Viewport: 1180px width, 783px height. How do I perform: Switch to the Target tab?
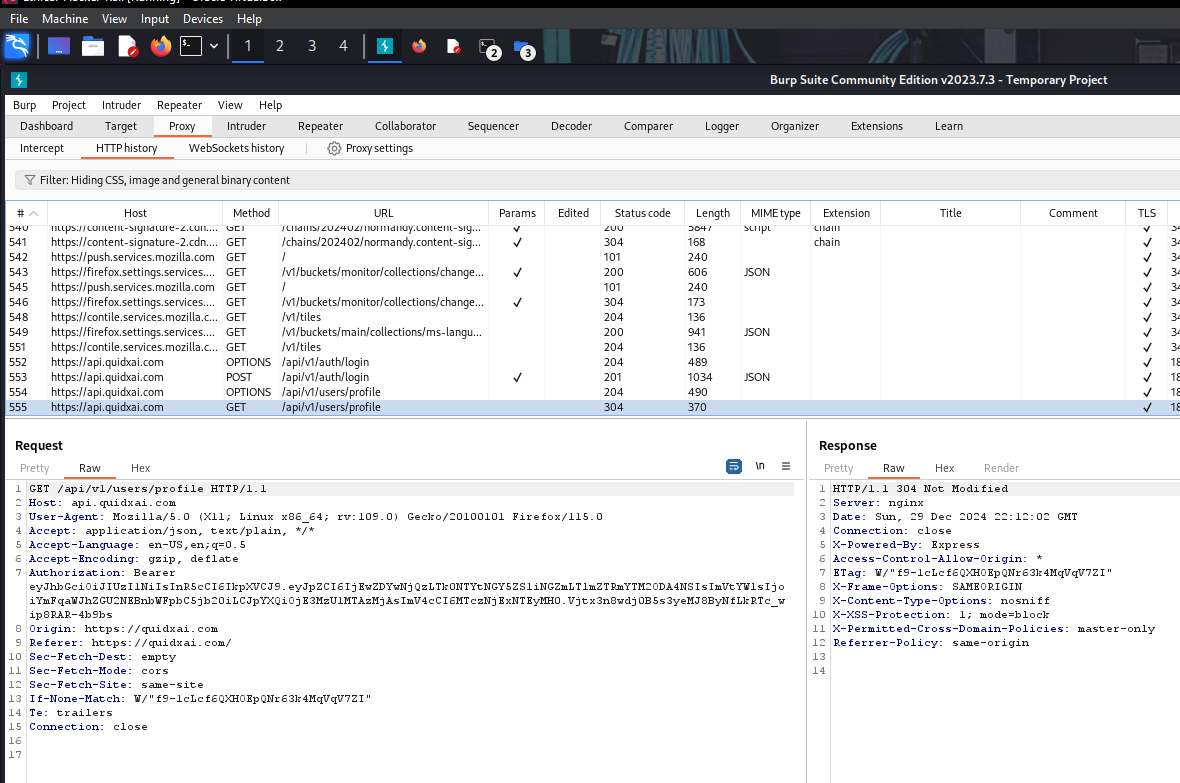pyautogui.click(x=120, y=126)
